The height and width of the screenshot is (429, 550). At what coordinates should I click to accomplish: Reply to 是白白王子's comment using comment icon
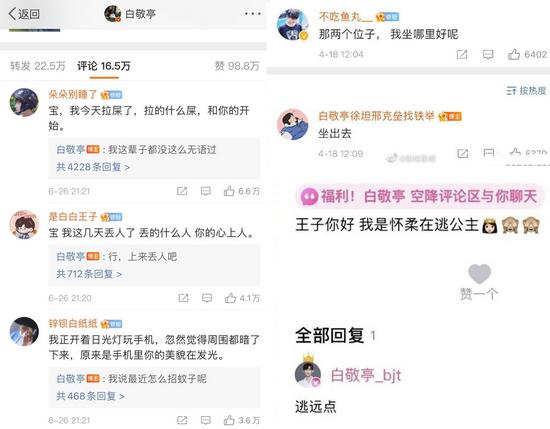click(207, 298)
